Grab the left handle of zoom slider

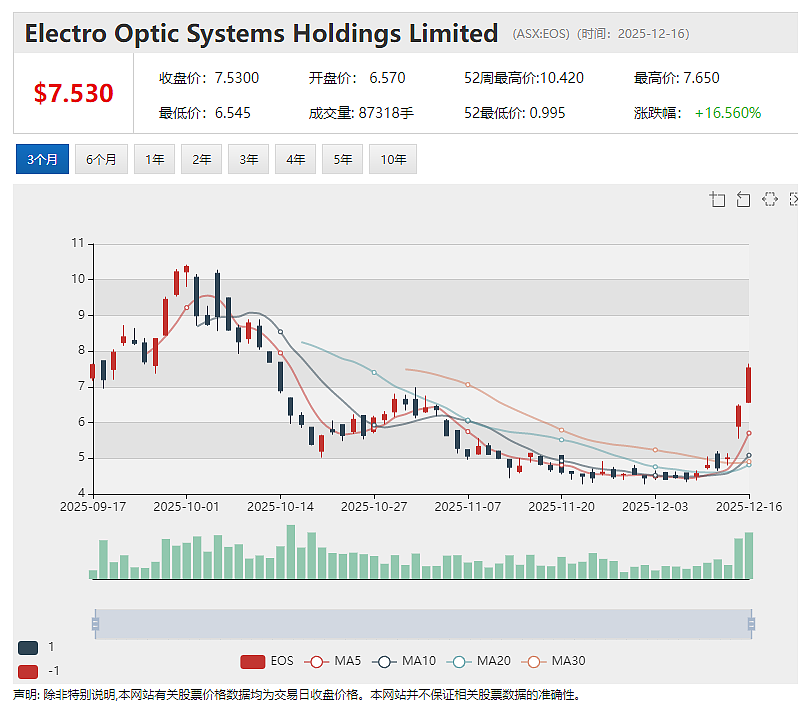(95, 624)
